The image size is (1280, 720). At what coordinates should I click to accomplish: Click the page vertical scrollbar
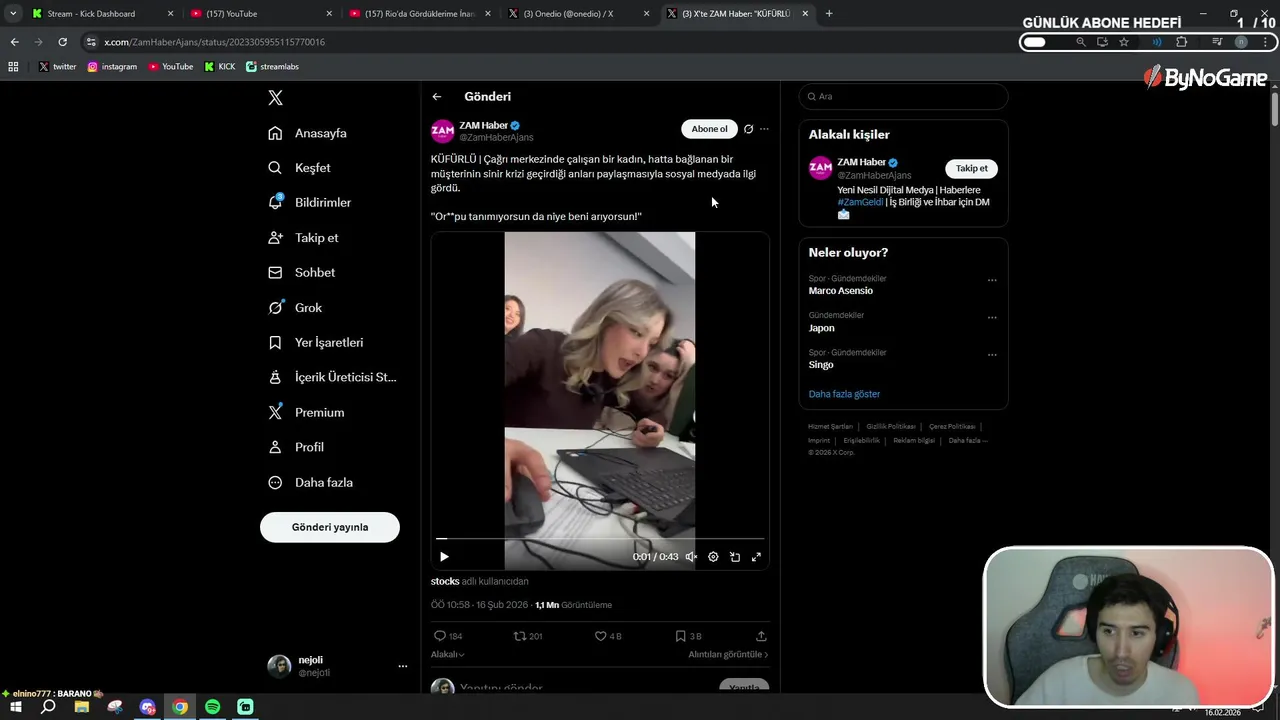1275,108
